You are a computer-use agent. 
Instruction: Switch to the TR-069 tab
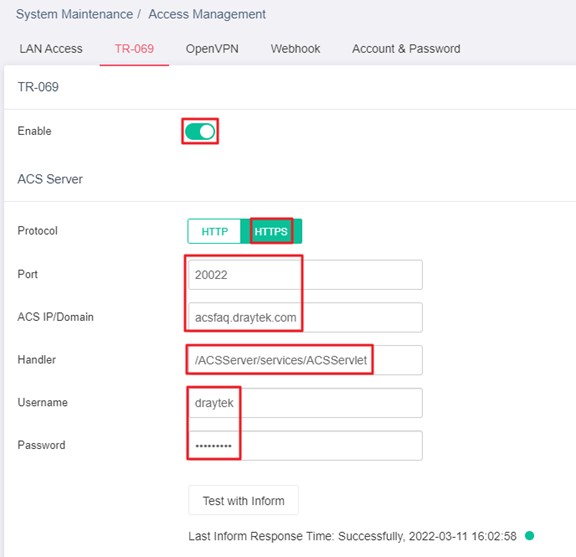134,49
